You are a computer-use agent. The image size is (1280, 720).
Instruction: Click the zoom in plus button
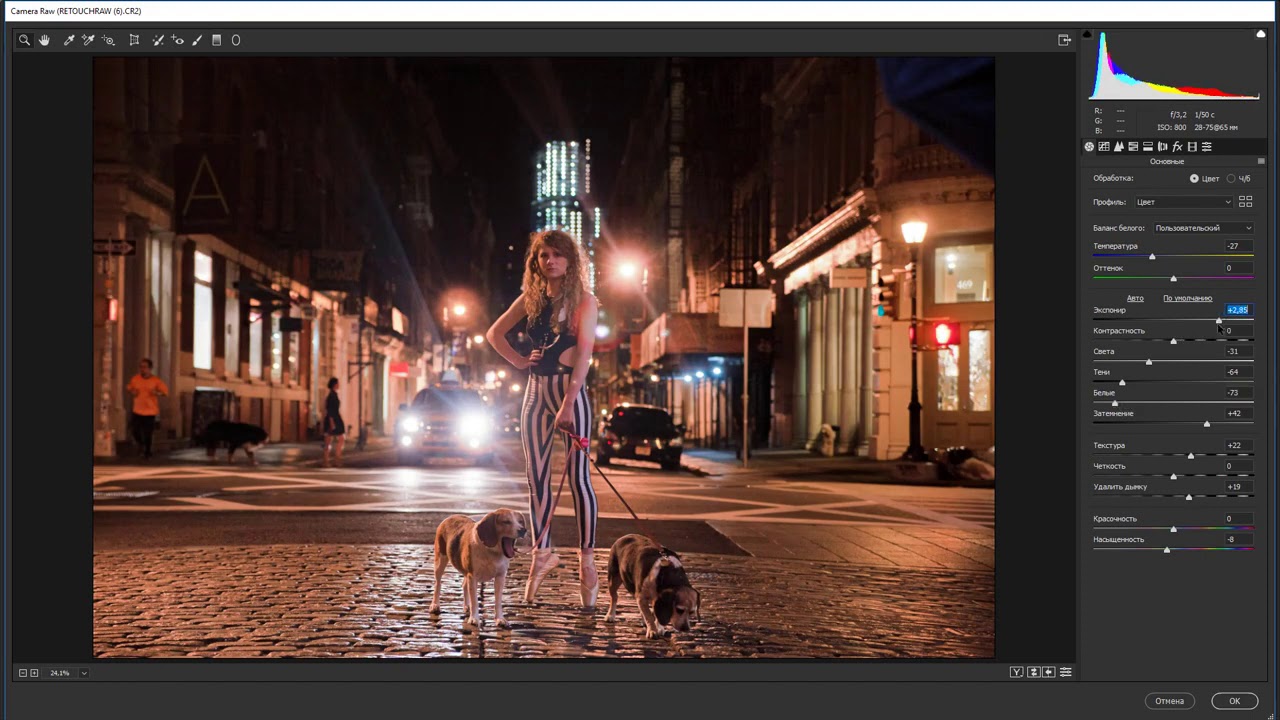point(34,673)
